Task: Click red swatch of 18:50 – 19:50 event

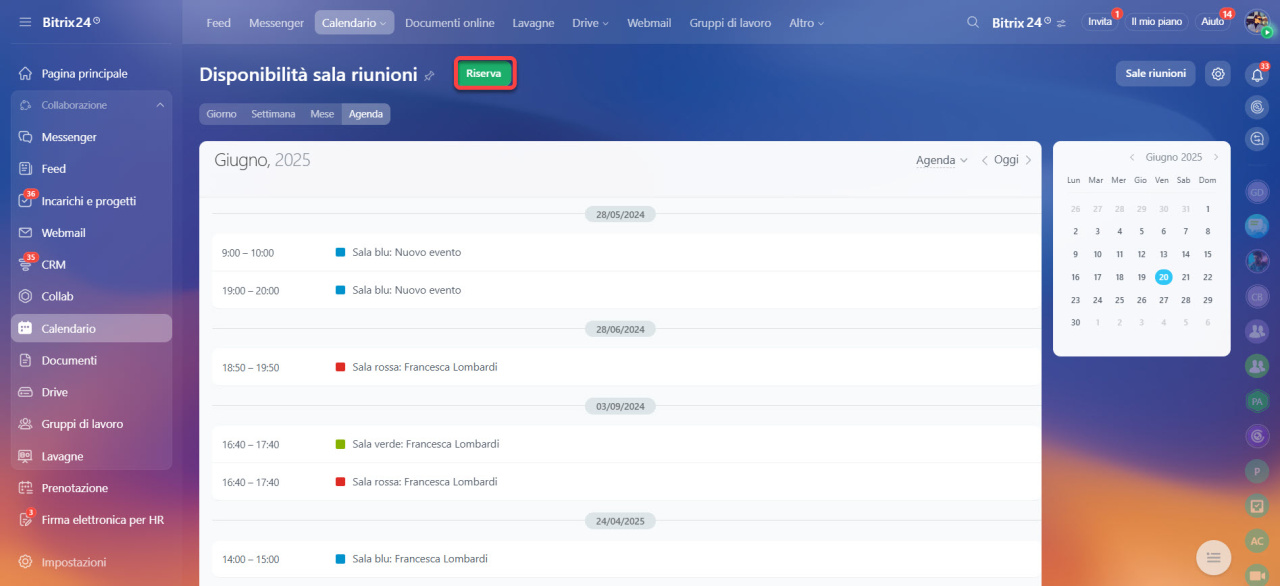Action: [x=340, y=367]
